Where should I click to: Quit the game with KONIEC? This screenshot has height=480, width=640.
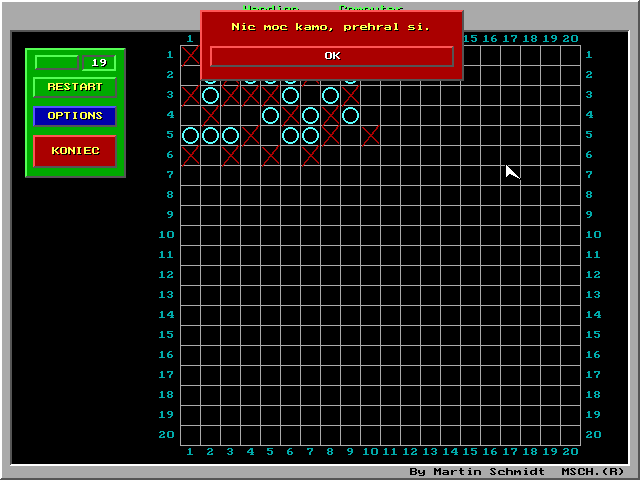75,151
